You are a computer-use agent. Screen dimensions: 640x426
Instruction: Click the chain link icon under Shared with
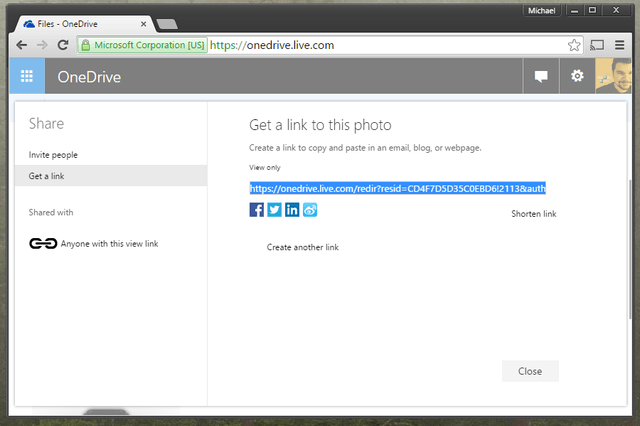coord(43,244)
